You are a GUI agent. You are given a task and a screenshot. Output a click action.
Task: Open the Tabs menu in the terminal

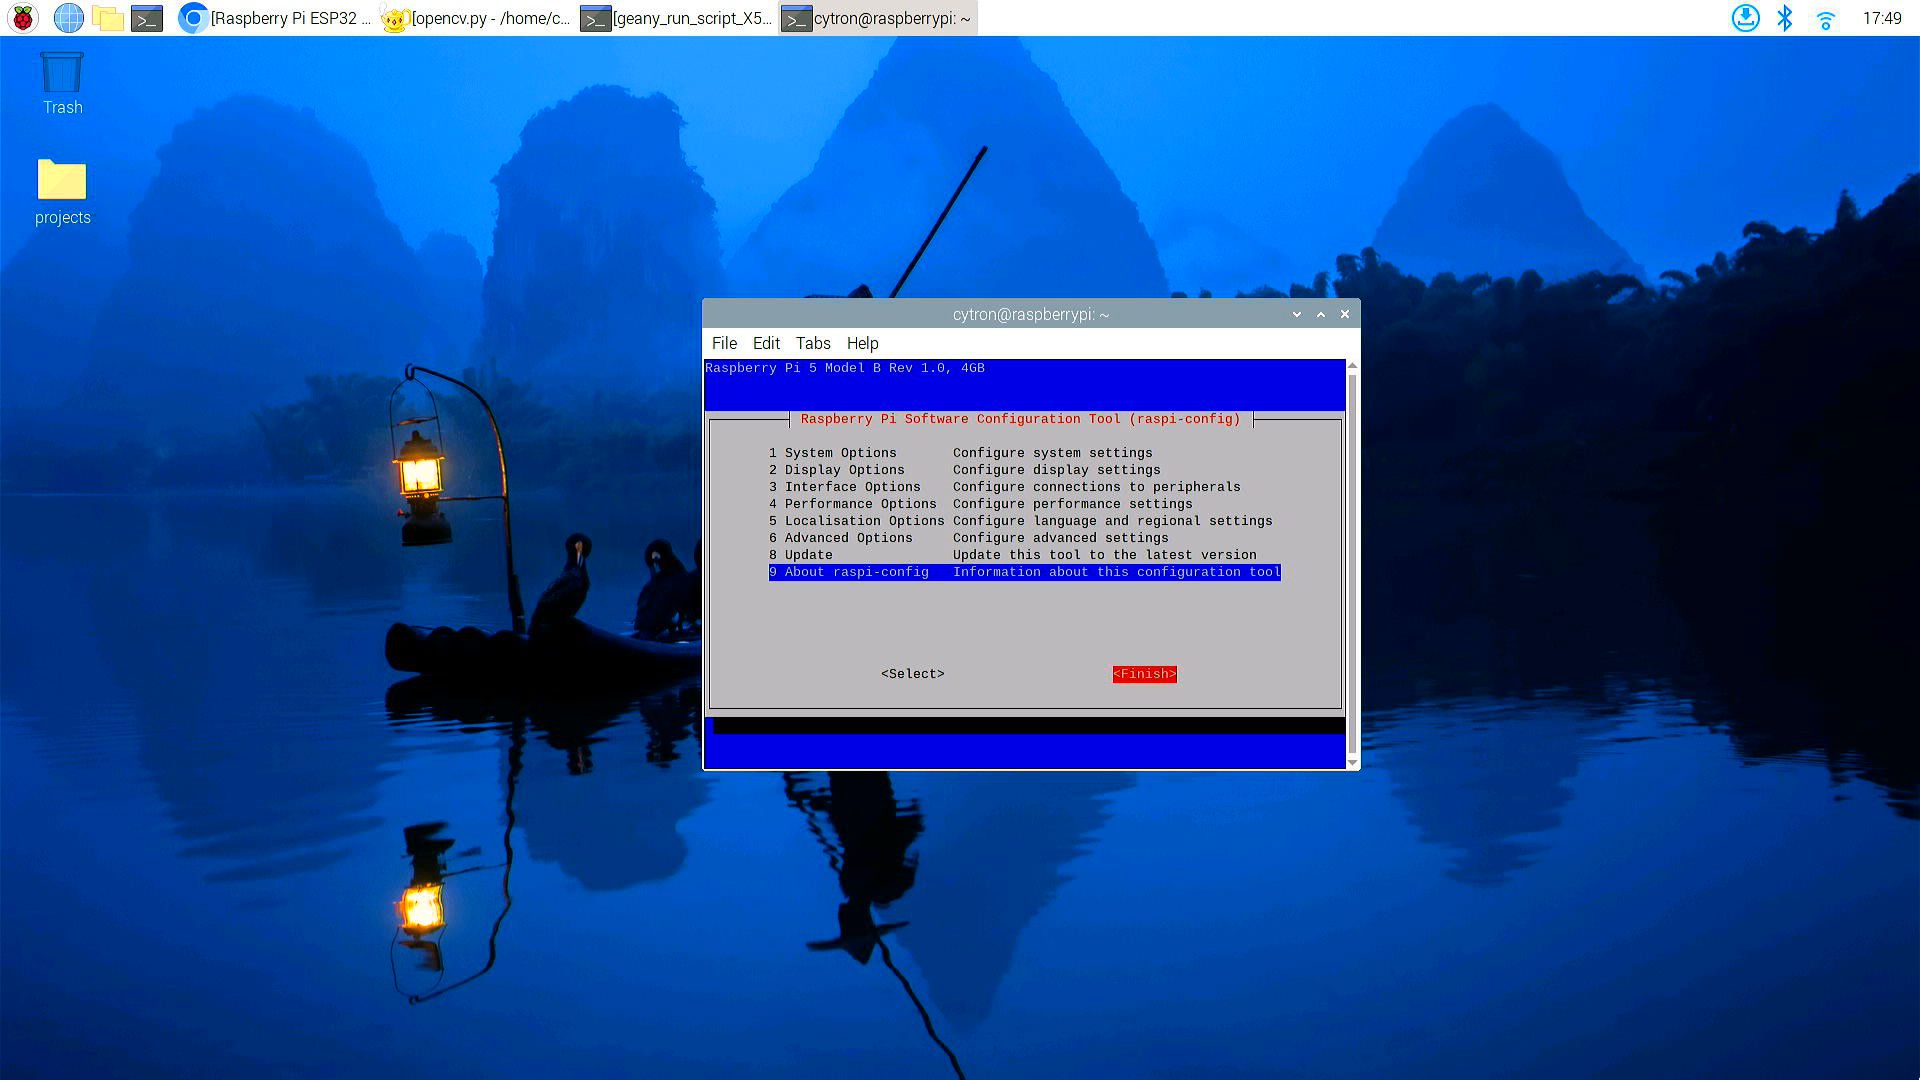pyautogui.click(x=812, y=343)
